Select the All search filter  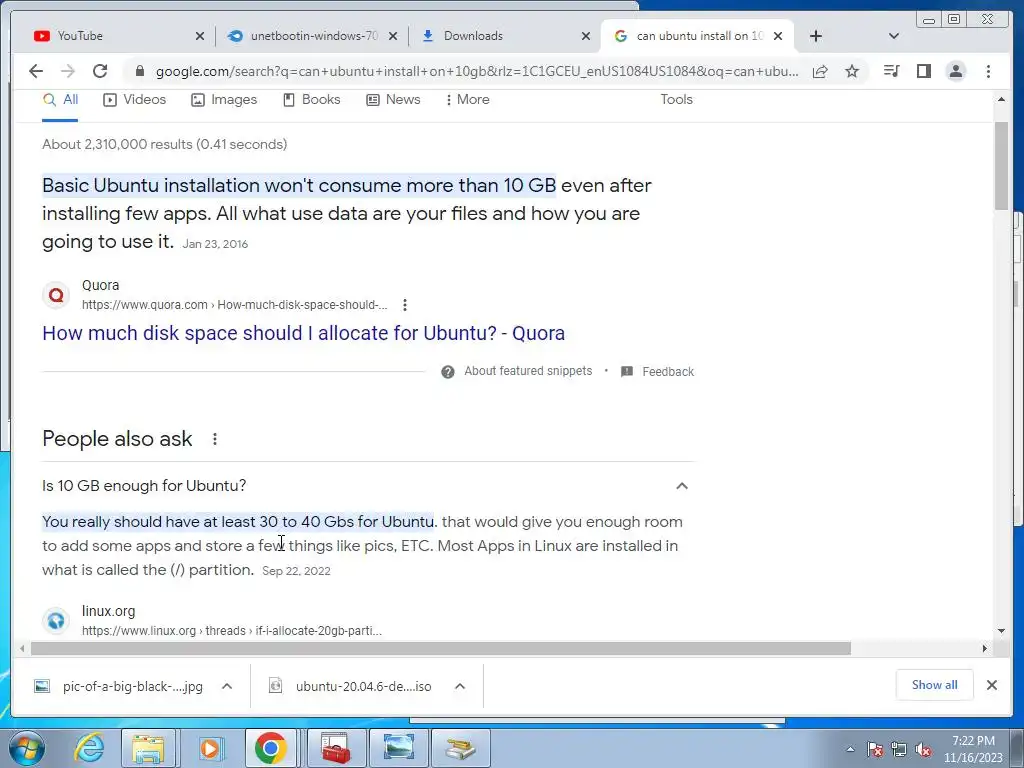coord(60,100)
